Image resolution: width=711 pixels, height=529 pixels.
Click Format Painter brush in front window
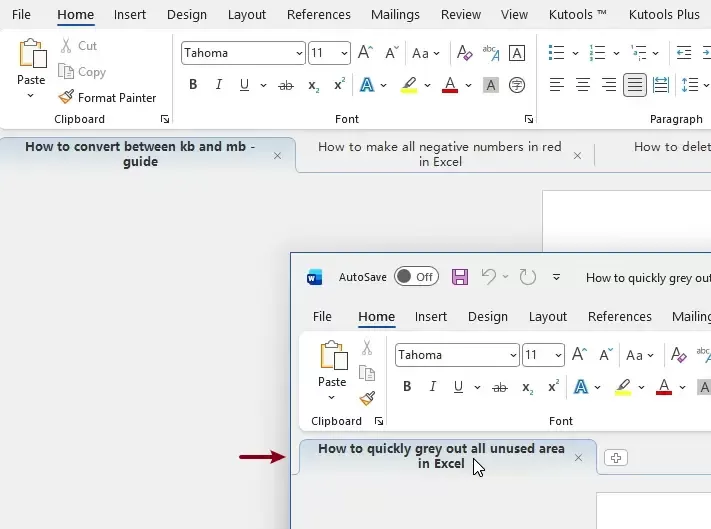367,399
